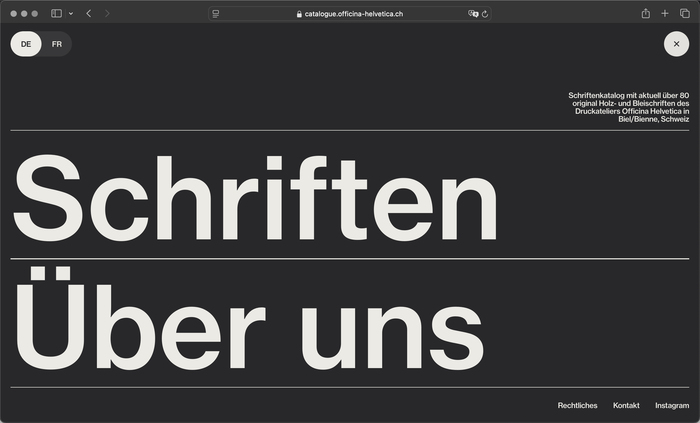The height and width of the screenshot is (423, 700).
Task: Open the Rechtliches link
Action: tap(577, 405)
